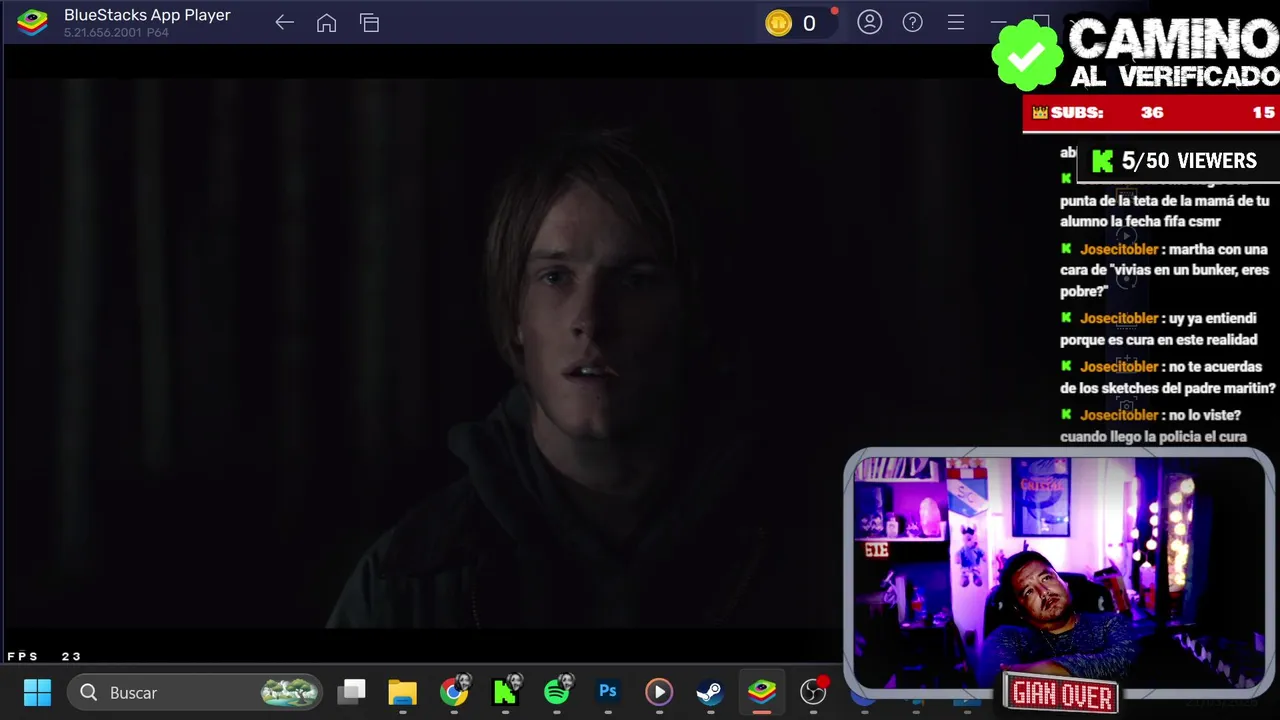1280x720 pixels.
Task: Open OBS Studio from the taskbar
Action: [814, 691]
